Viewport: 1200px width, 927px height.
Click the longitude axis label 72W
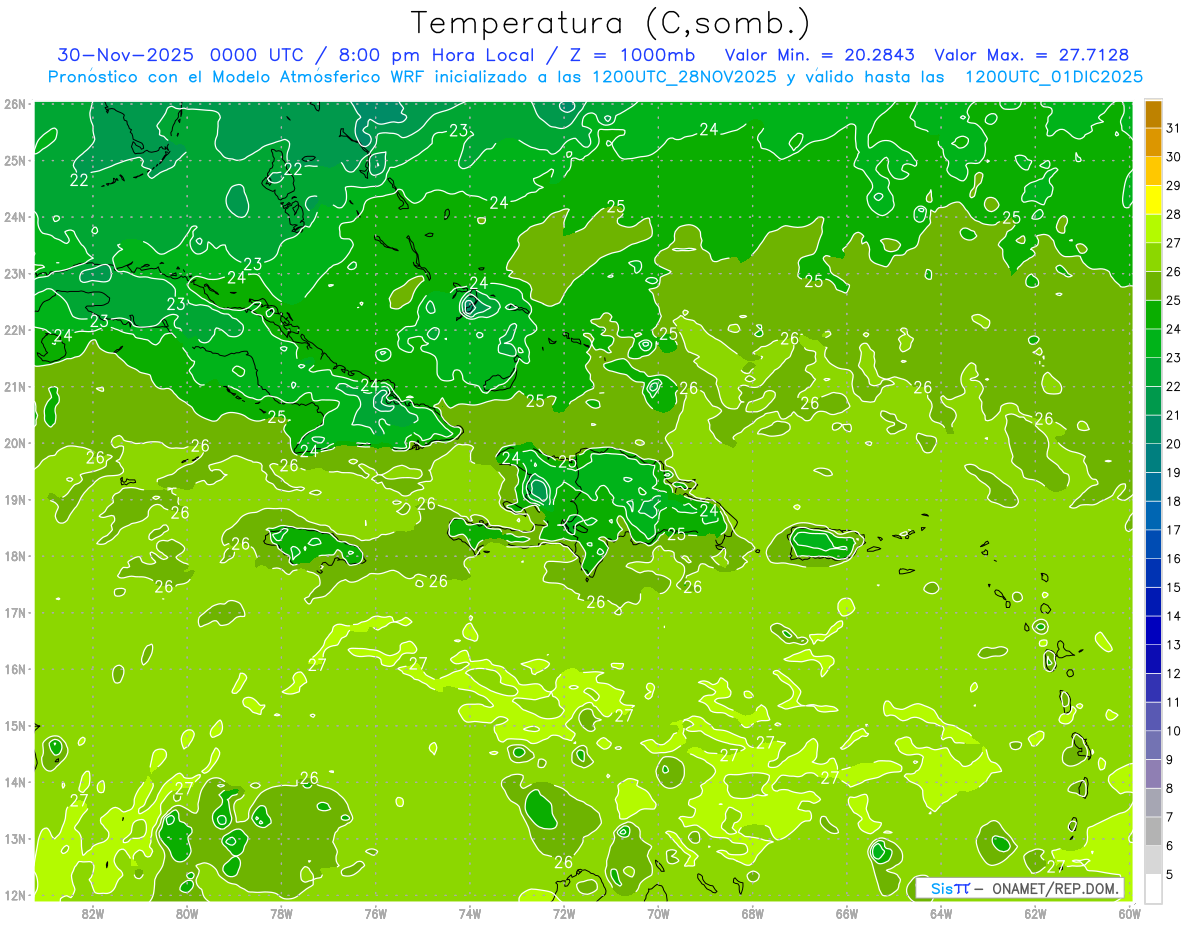coord(564,914)
